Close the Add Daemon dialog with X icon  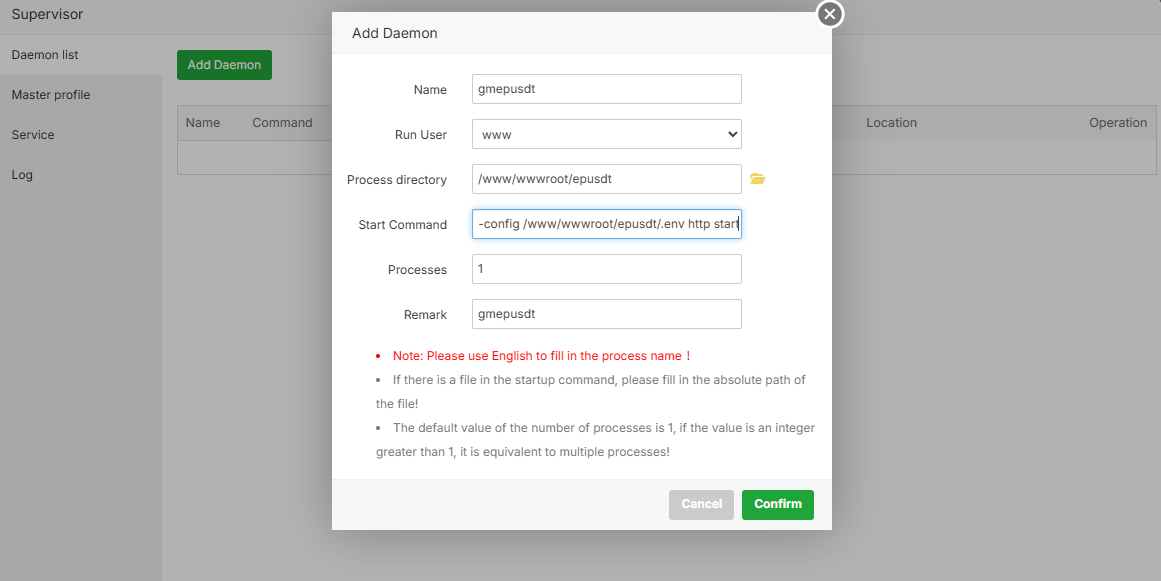(x=830, y=14)
